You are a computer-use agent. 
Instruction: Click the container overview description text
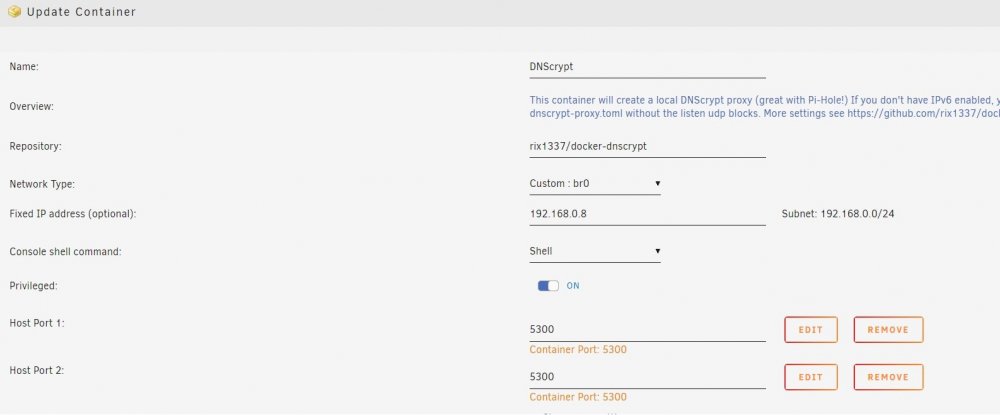(x=764, y=106)
